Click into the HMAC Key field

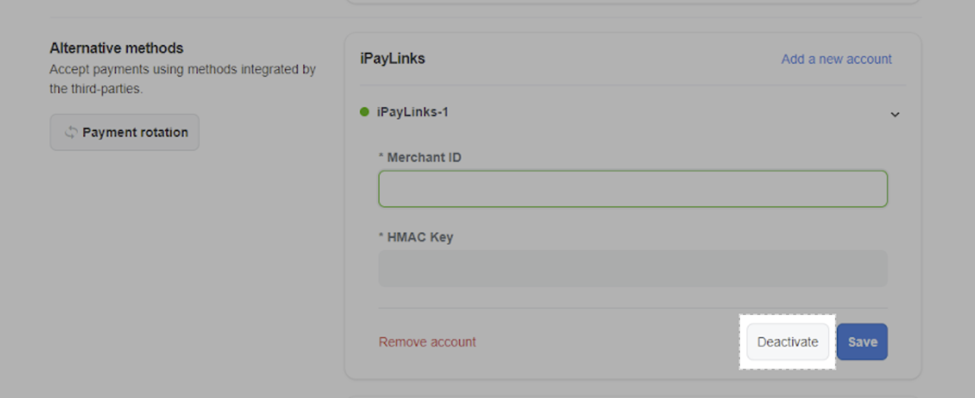633,268
